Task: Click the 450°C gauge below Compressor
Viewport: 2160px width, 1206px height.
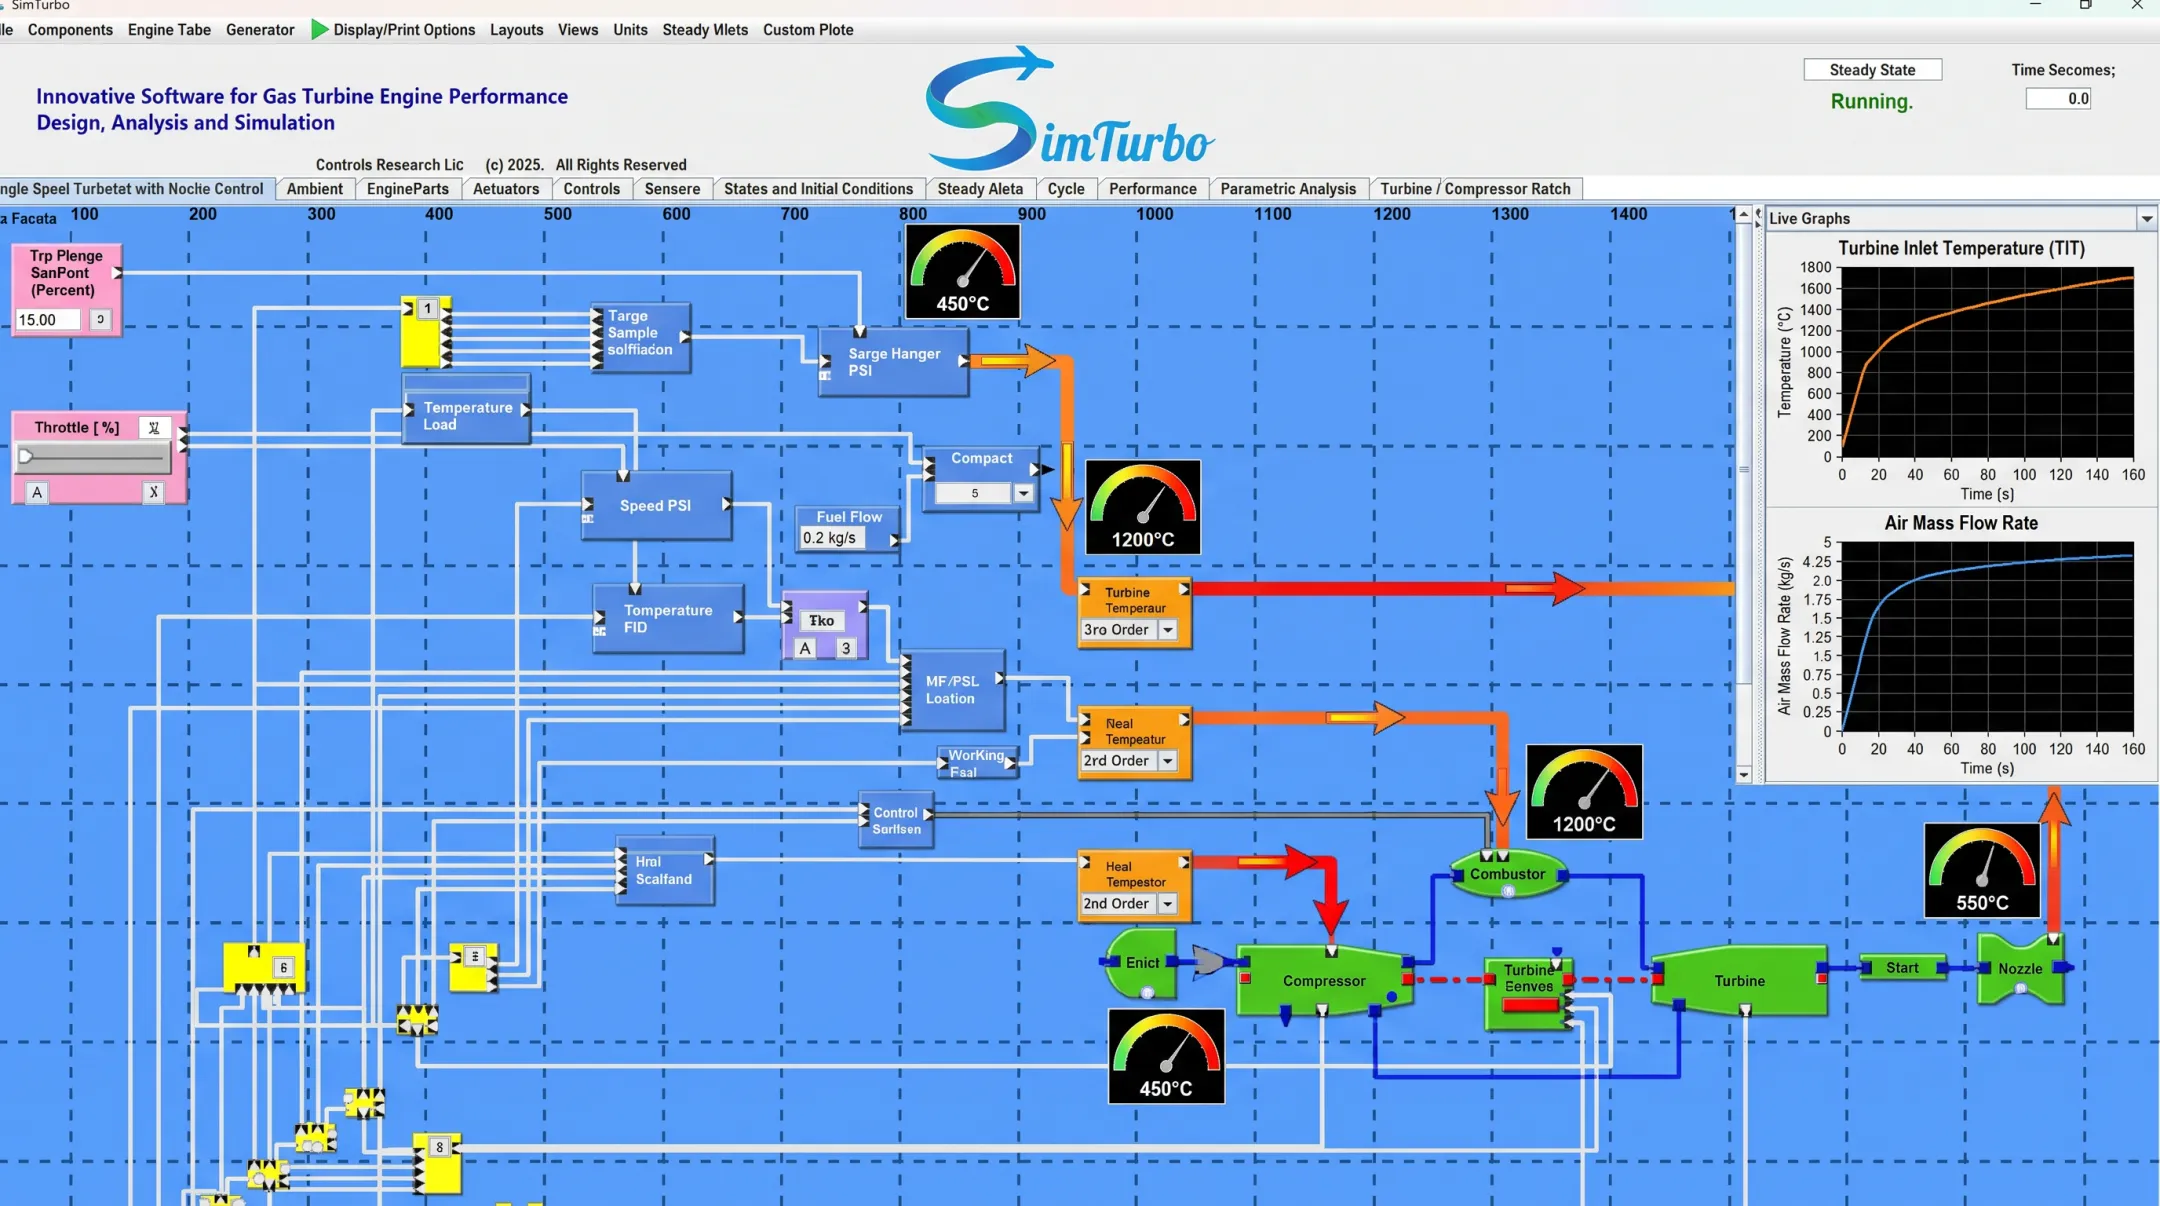Action: pyautogui.click(x=1166, y=1056)
